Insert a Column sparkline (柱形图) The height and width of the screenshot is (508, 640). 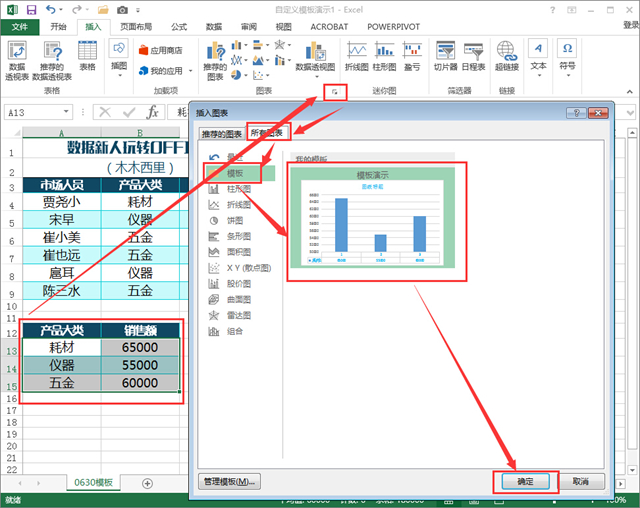pyautogui.click(x=384, y=56)
